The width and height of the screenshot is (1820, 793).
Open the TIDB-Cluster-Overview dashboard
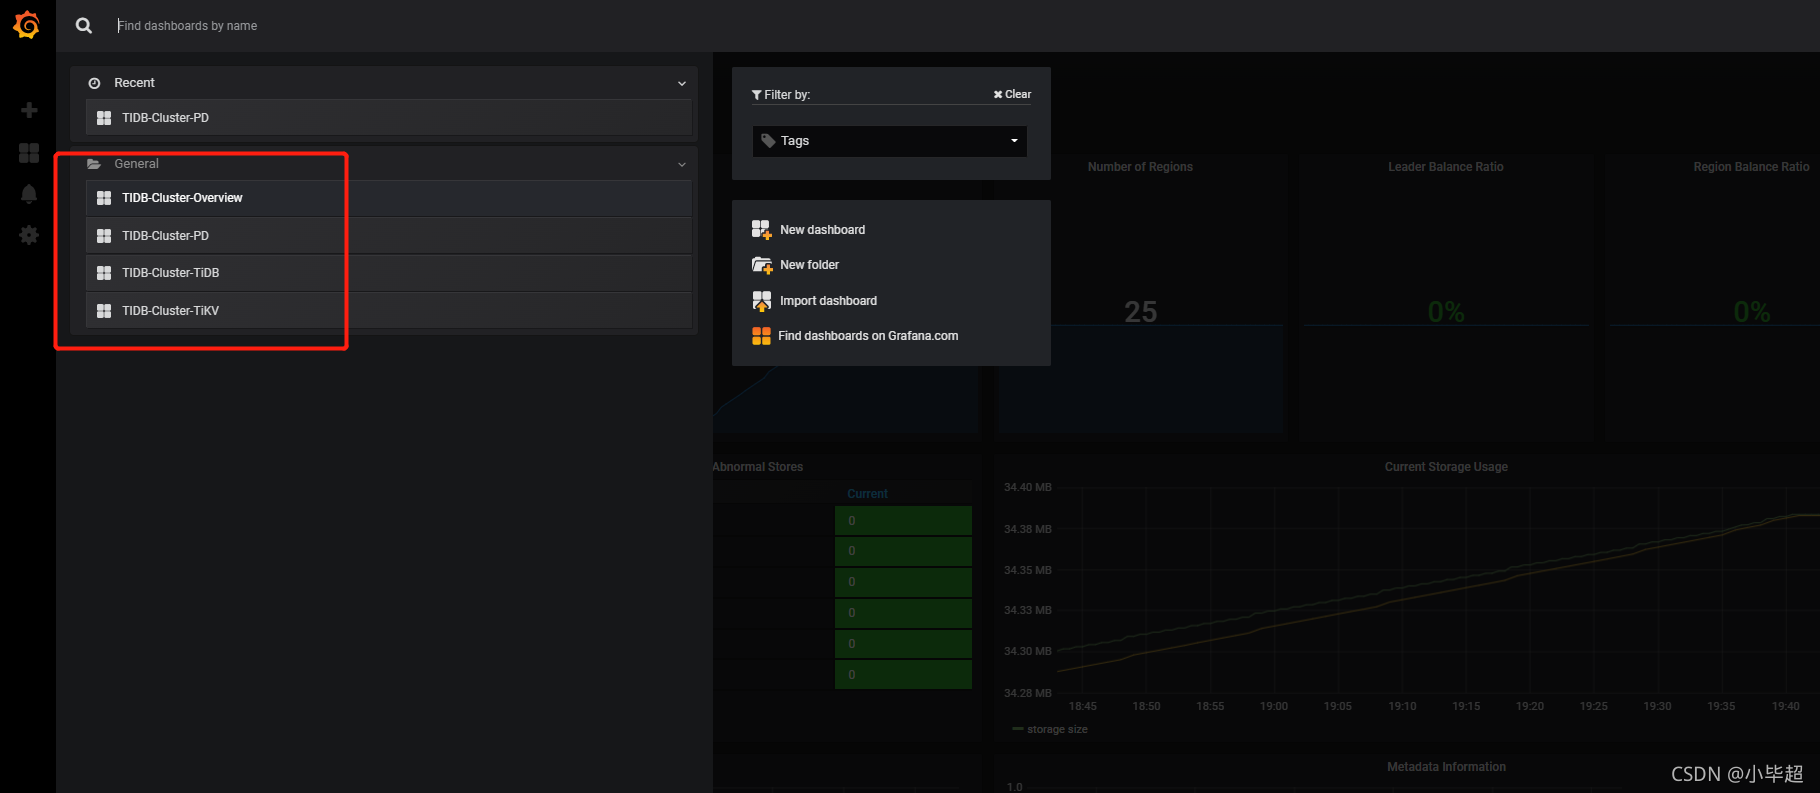point(389,198)
